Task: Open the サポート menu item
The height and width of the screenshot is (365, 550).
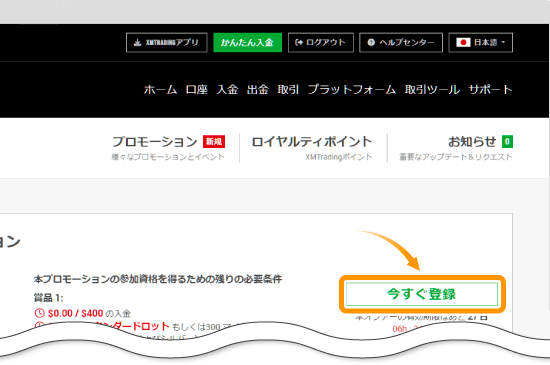Action: [490, 90]
